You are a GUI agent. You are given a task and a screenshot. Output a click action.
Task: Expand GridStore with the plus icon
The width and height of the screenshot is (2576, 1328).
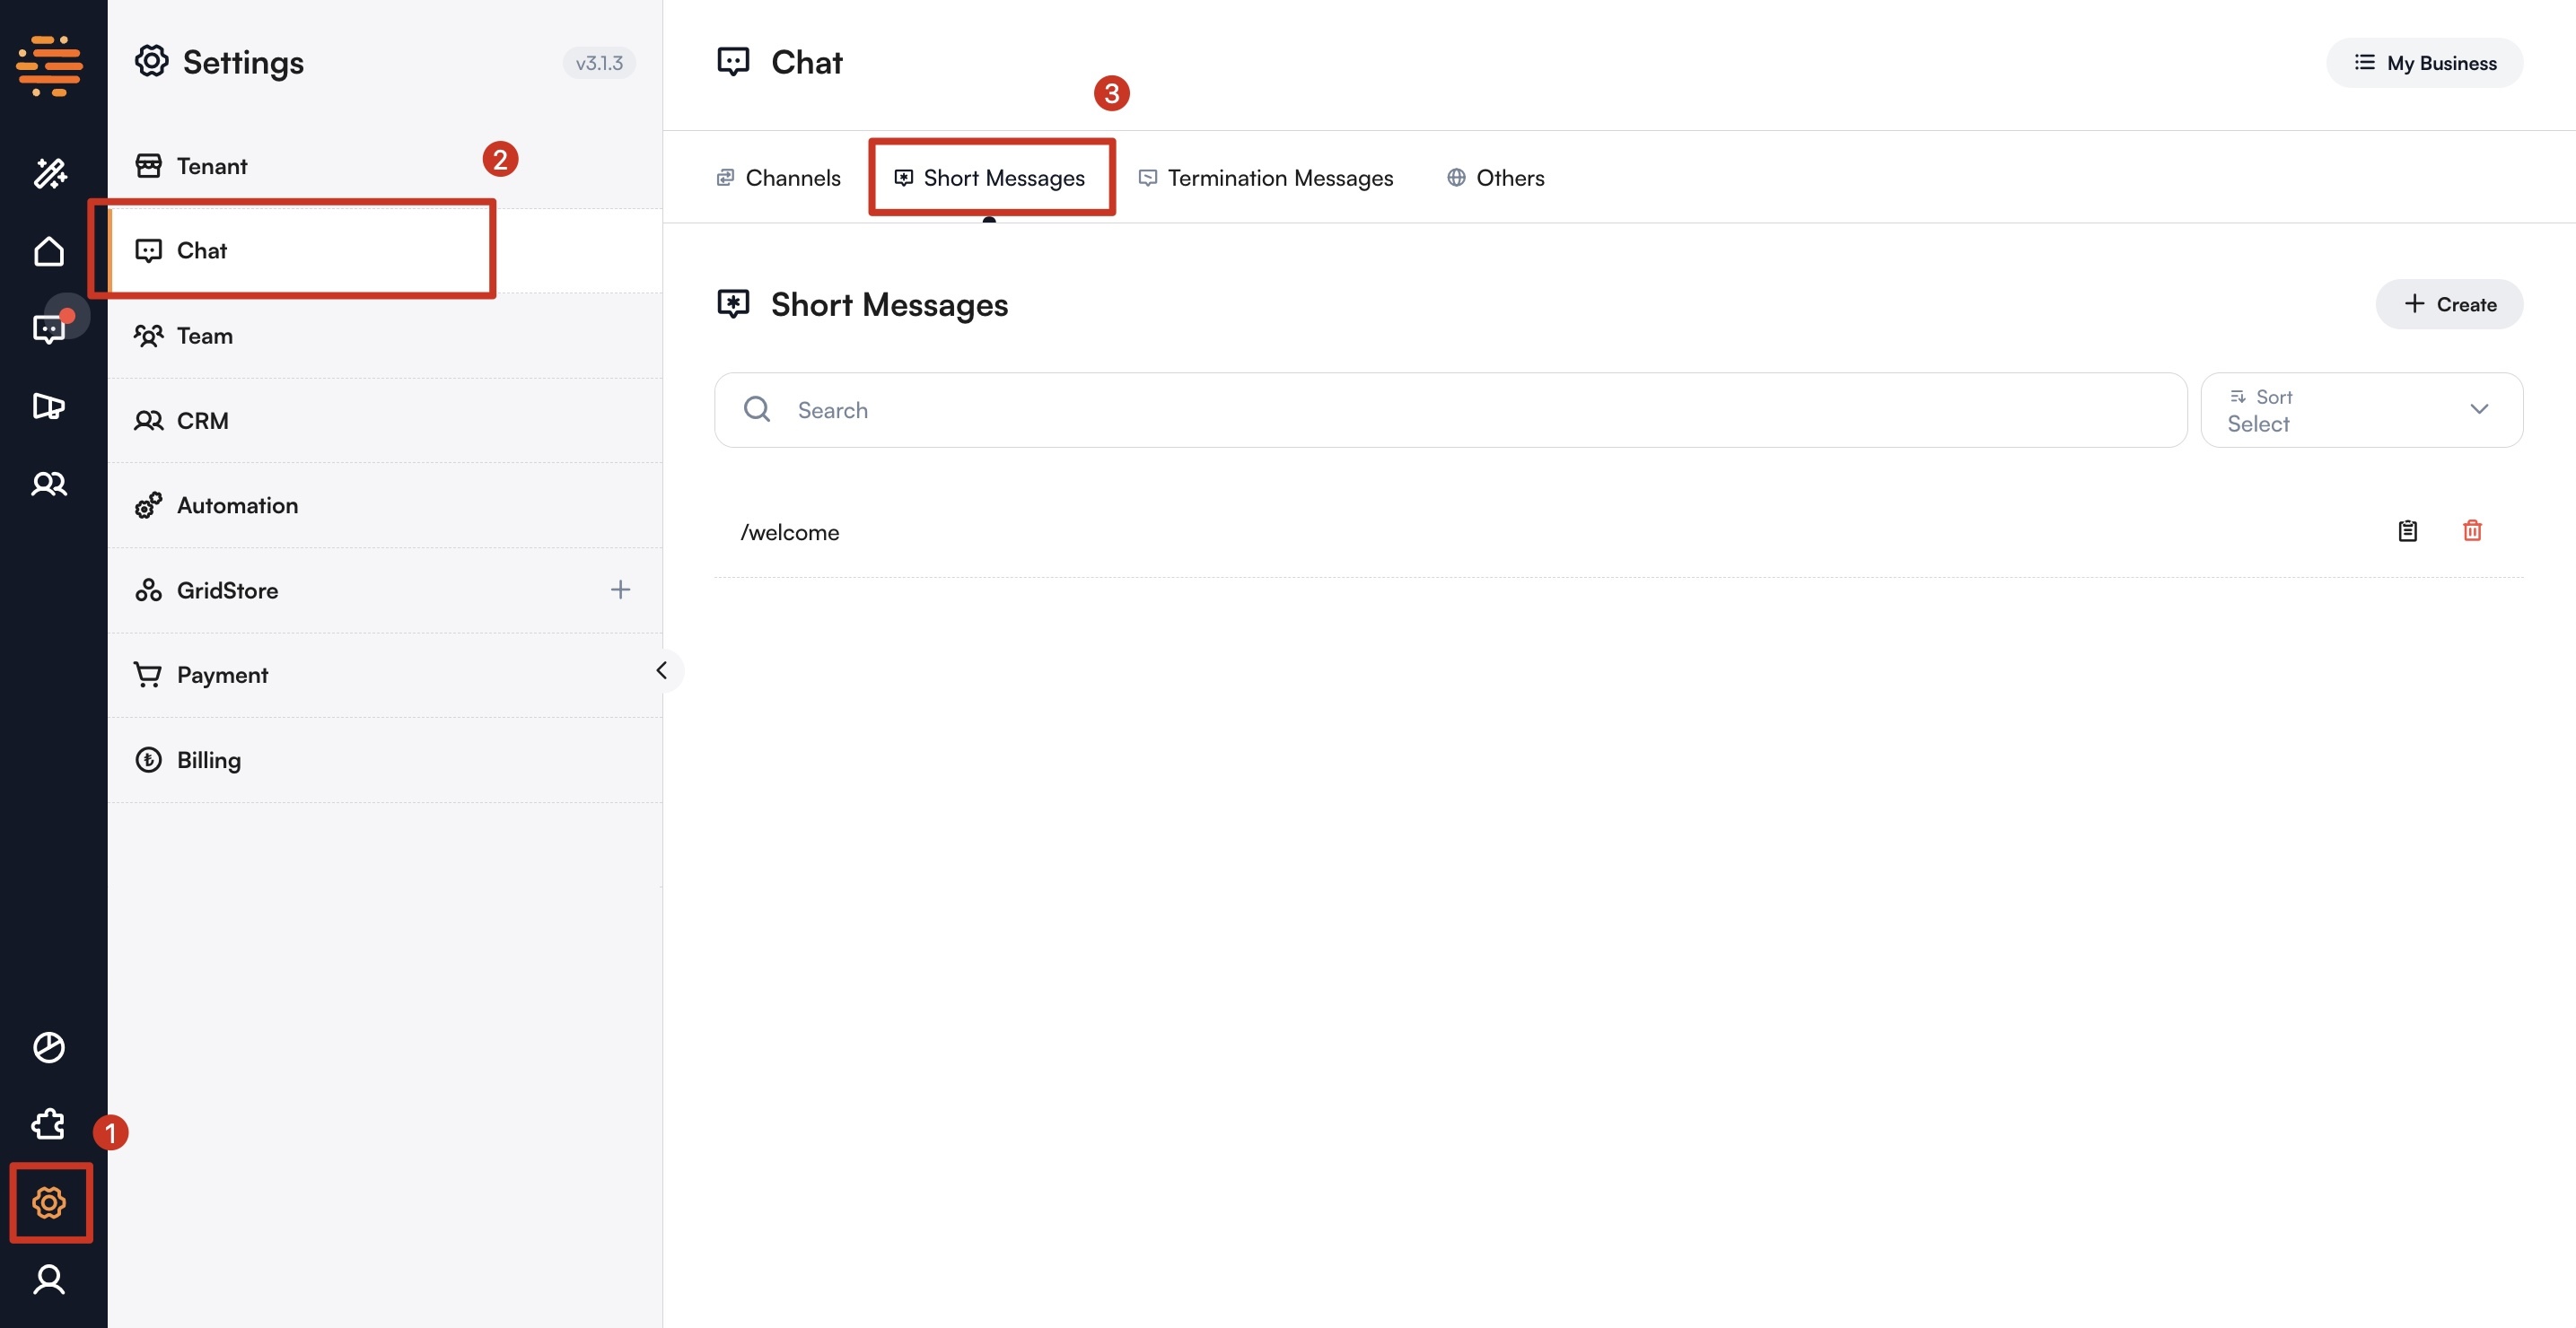(x=620, y=590)
